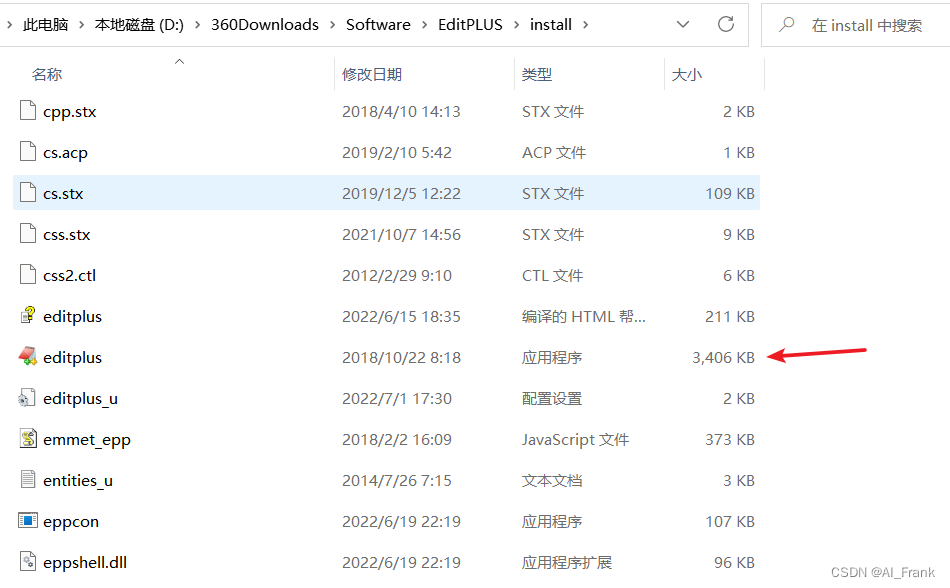Sort by 名称 column header
950x588 pixels.
pyautogui.click(x=47, y=74)
